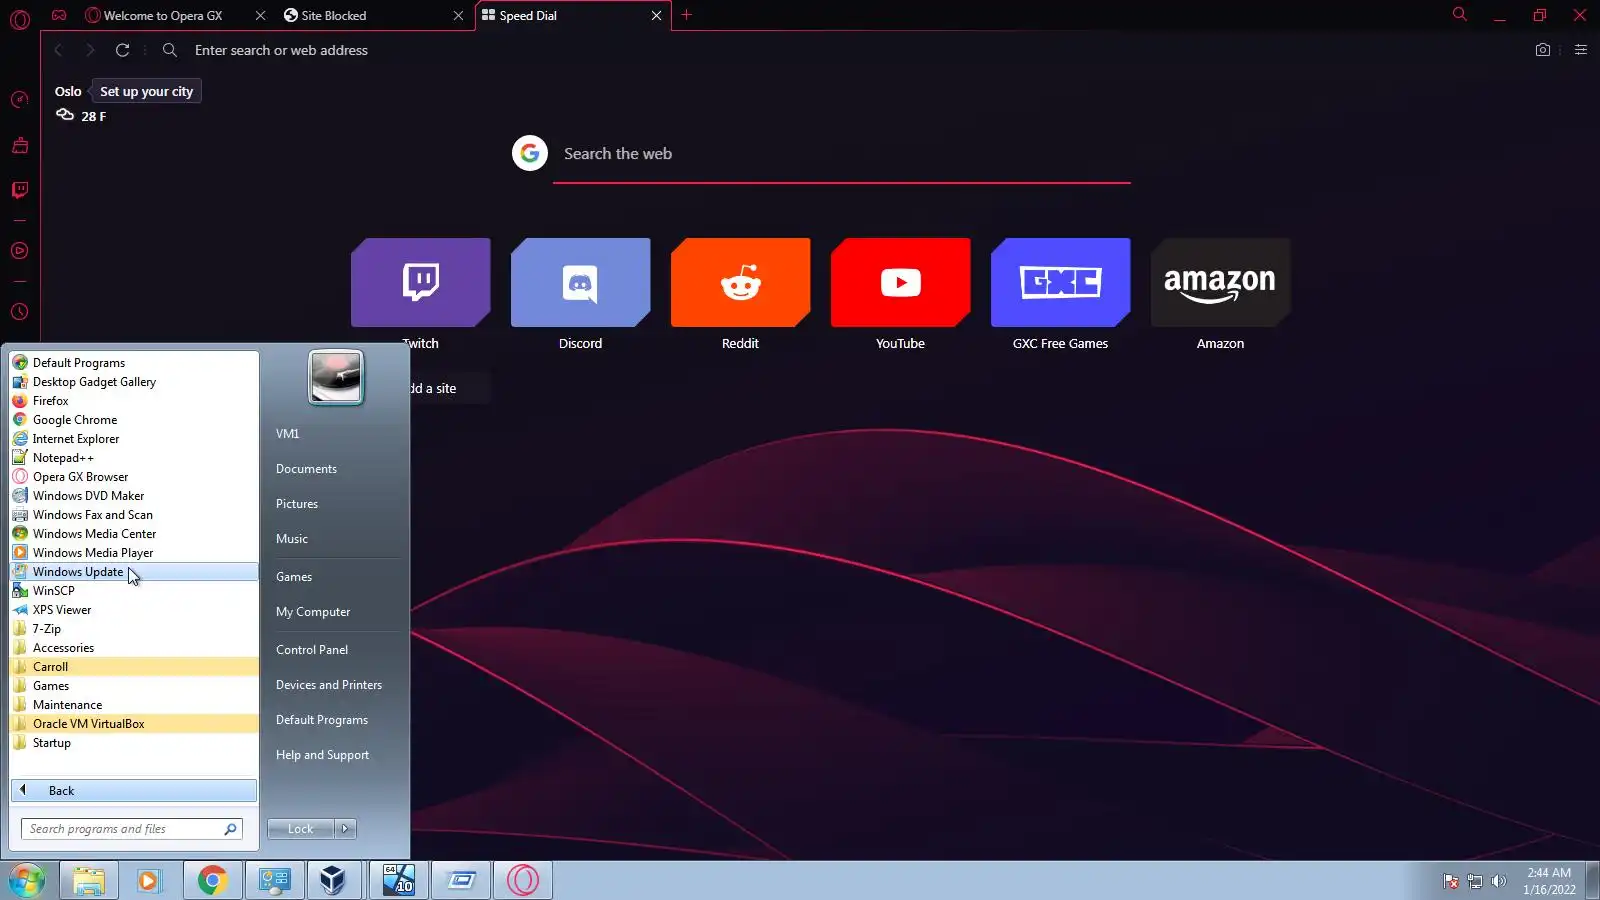Click the user account picture in Start menu
The width and height of the screenshot is (1600, 900).
click(x=336, y=378)
